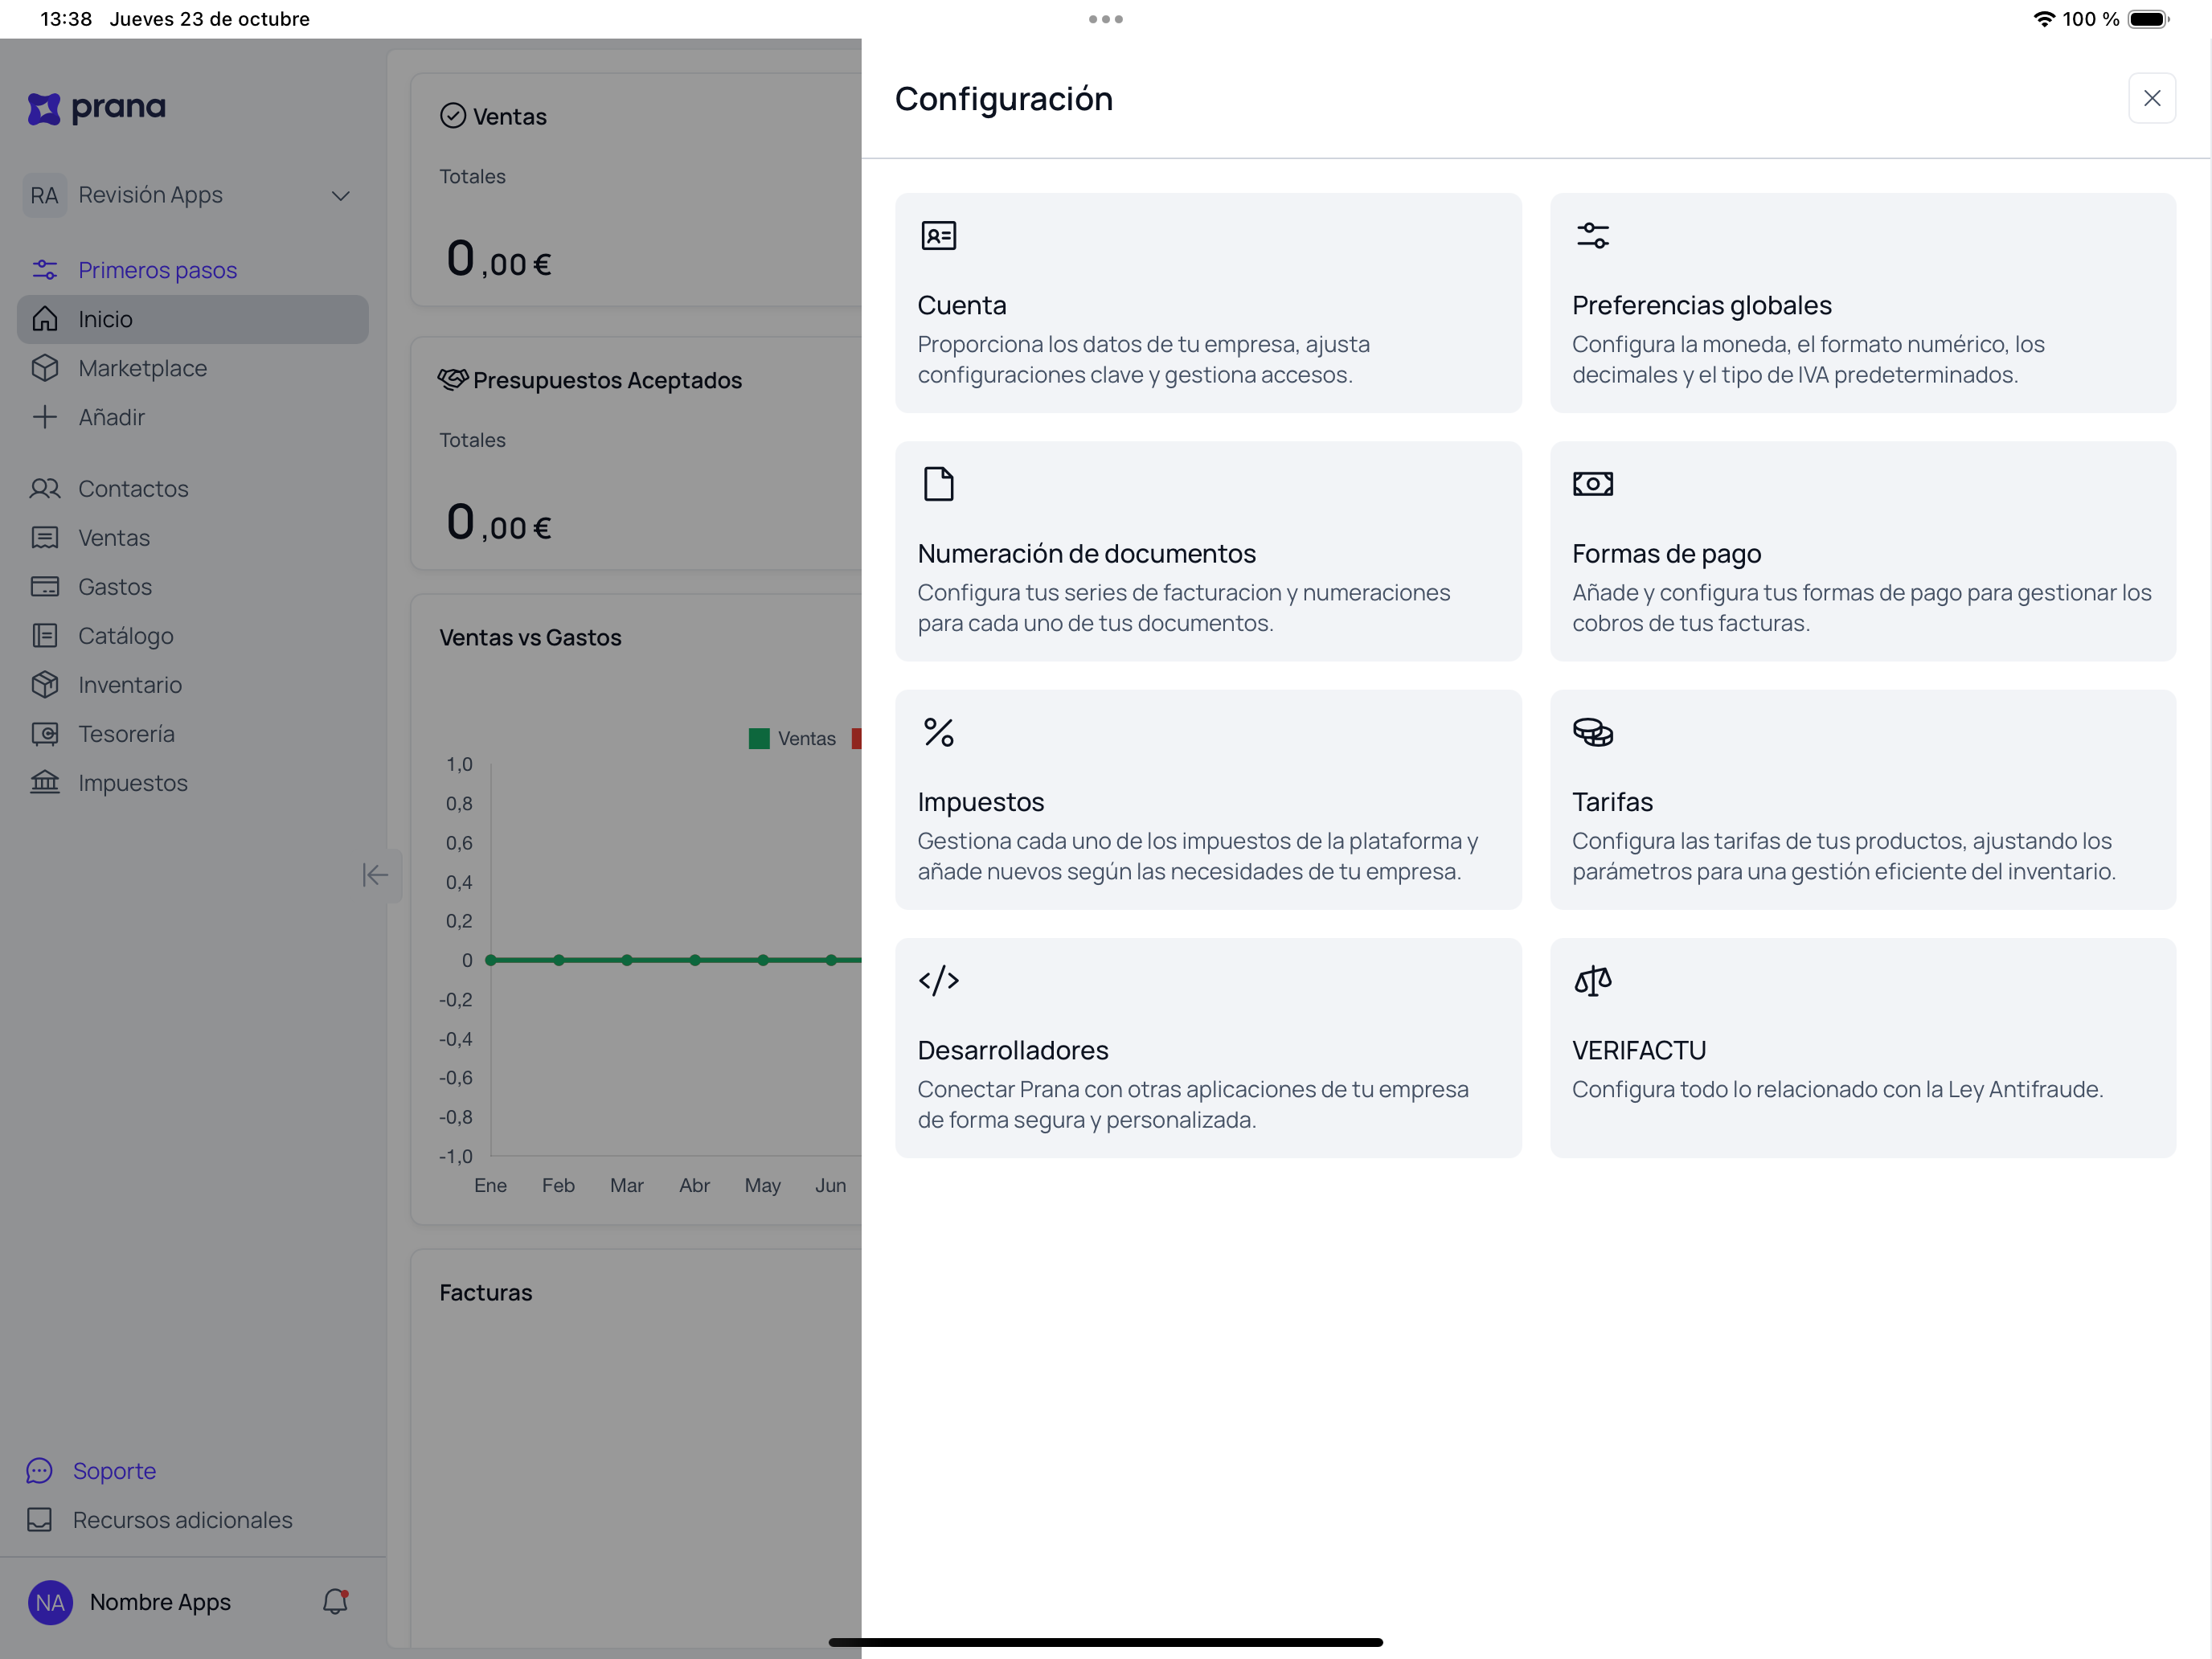Open notifications bell icon
Viewport: 2212px width, 1659px height.
tap(335, 1601)
